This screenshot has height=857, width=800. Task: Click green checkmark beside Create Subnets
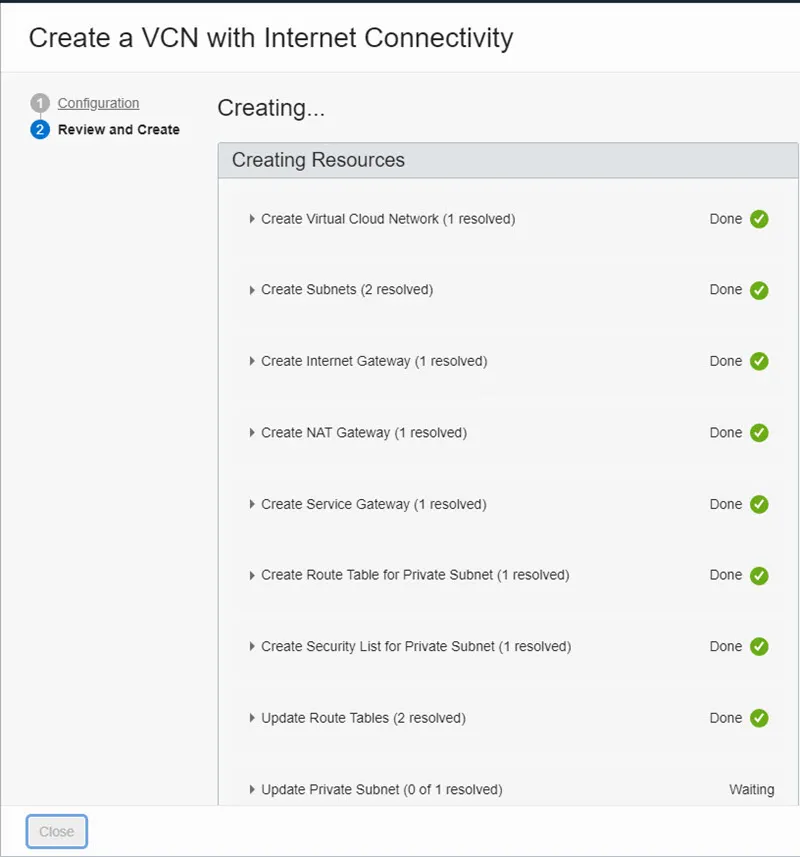[x=759, y=290]
